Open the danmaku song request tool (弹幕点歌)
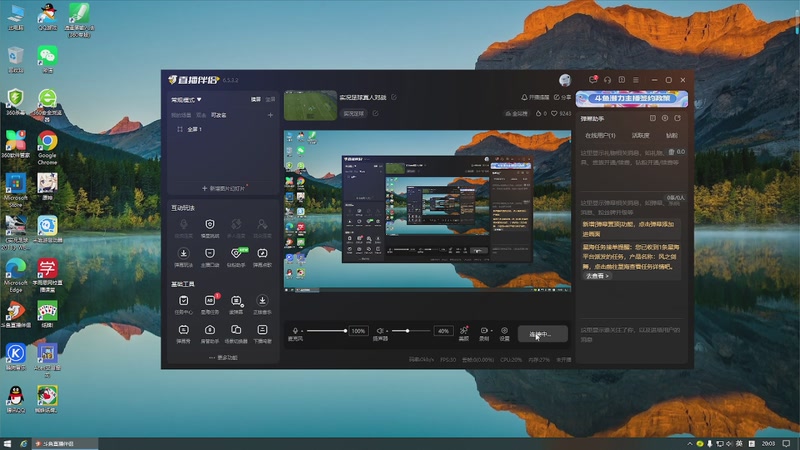The image size is (800, 450). 262,257
